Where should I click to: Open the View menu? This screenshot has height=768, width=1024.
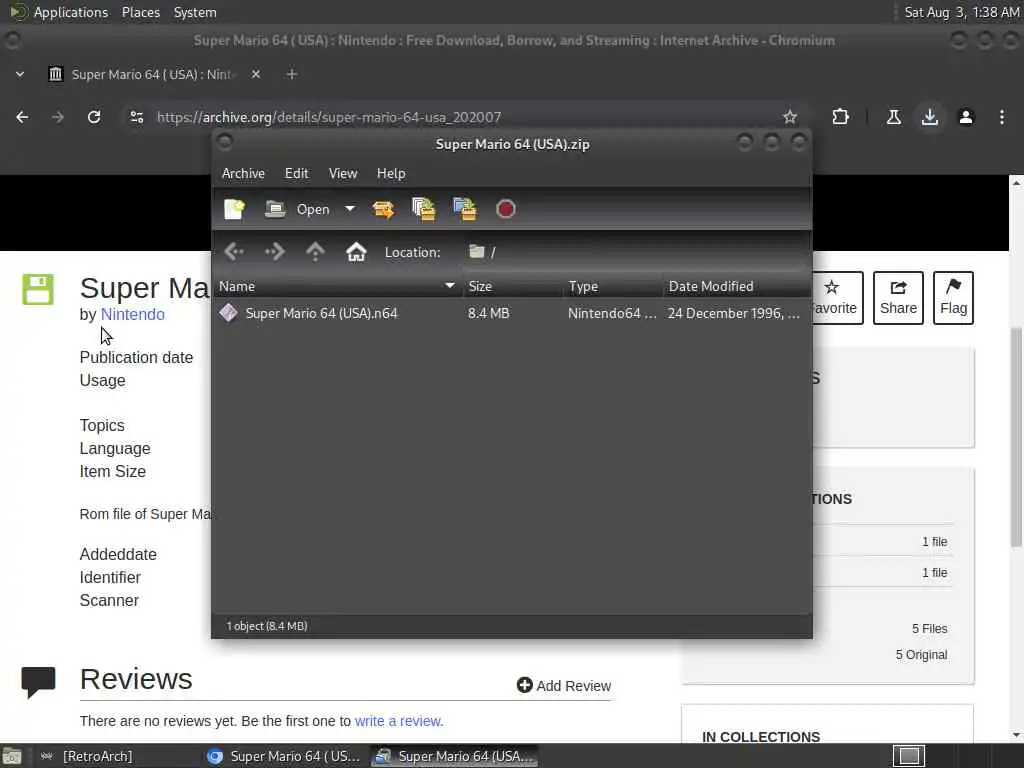[343, 173]
